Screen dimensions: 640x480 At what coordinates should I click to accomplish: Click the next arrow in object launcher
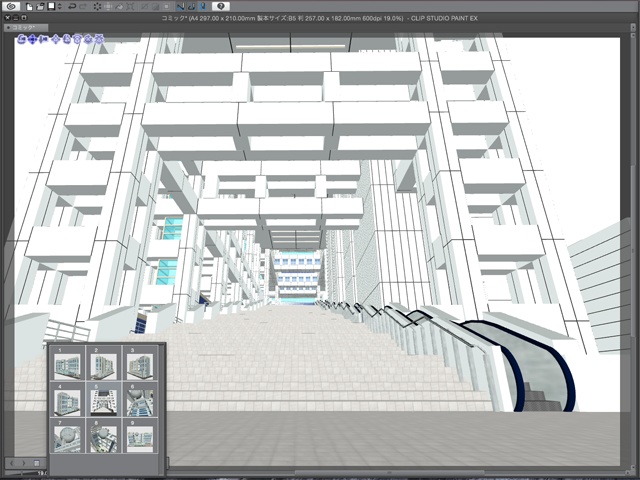24,463
